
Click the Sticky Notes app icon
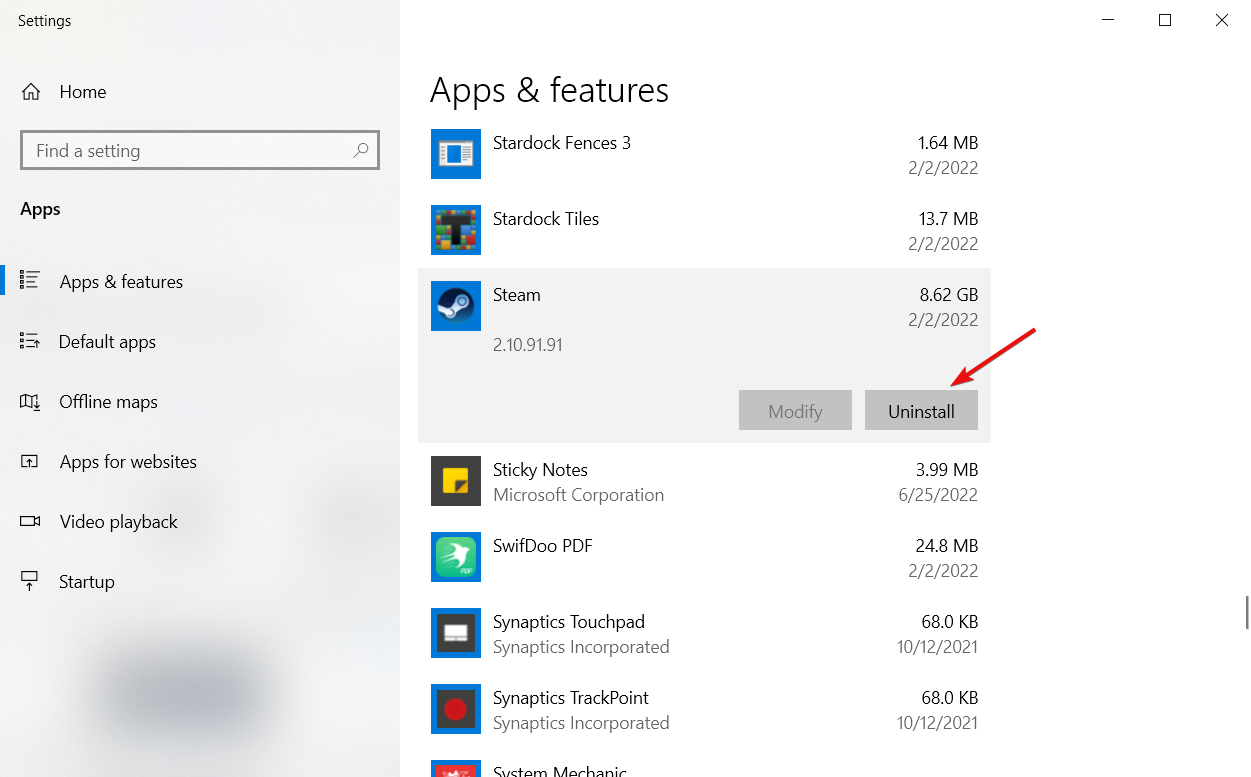tap(456, 481)
